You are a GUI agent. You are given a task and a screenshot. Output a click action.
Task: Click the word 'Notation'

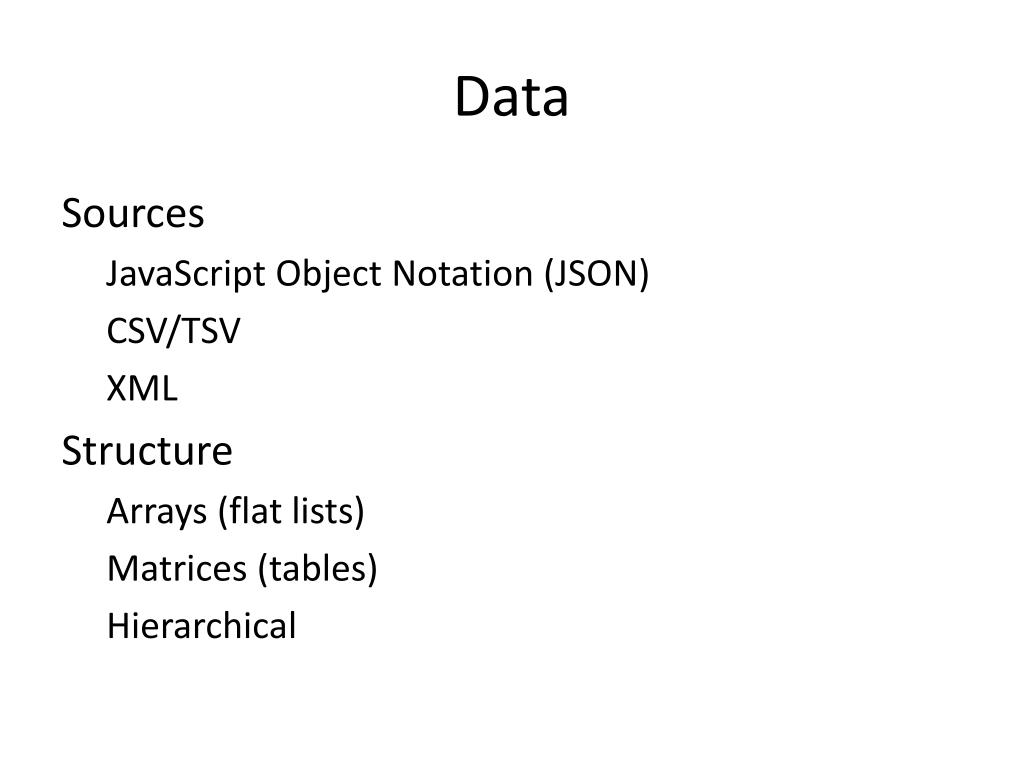click(x=462, y=273)
